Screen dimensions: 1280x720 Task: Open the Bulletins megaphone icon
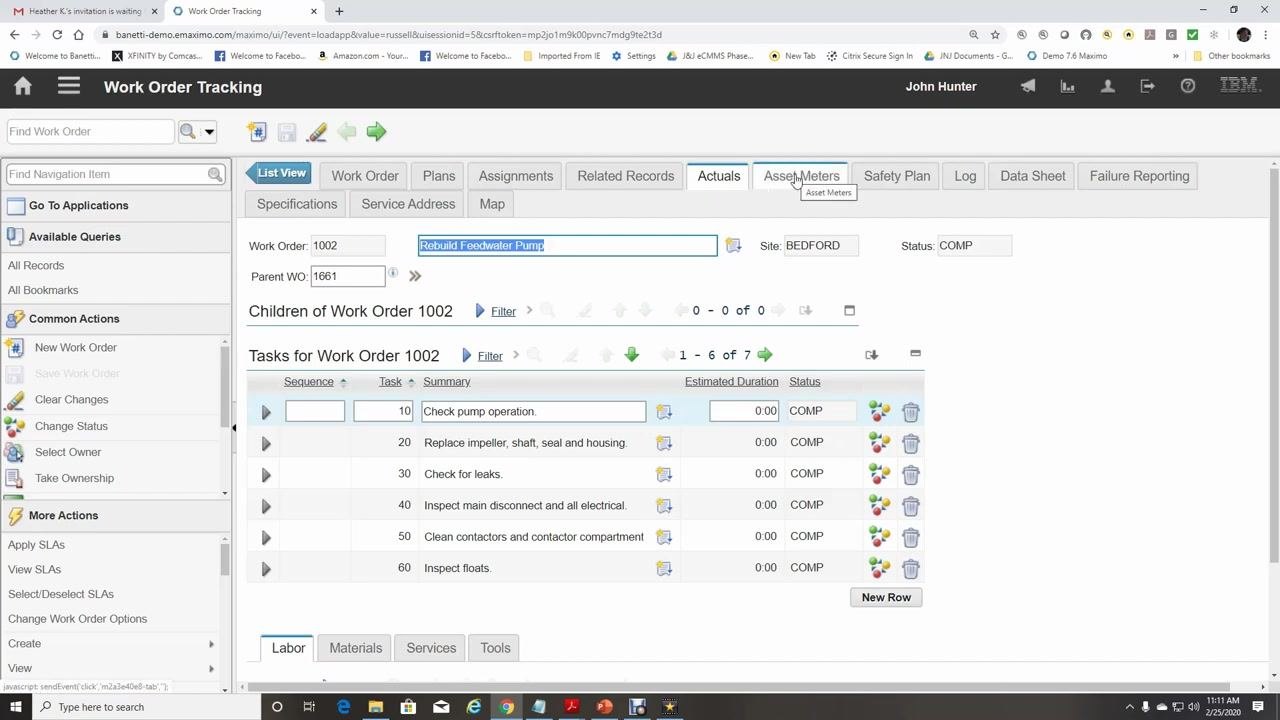[x=1028, y=87]
